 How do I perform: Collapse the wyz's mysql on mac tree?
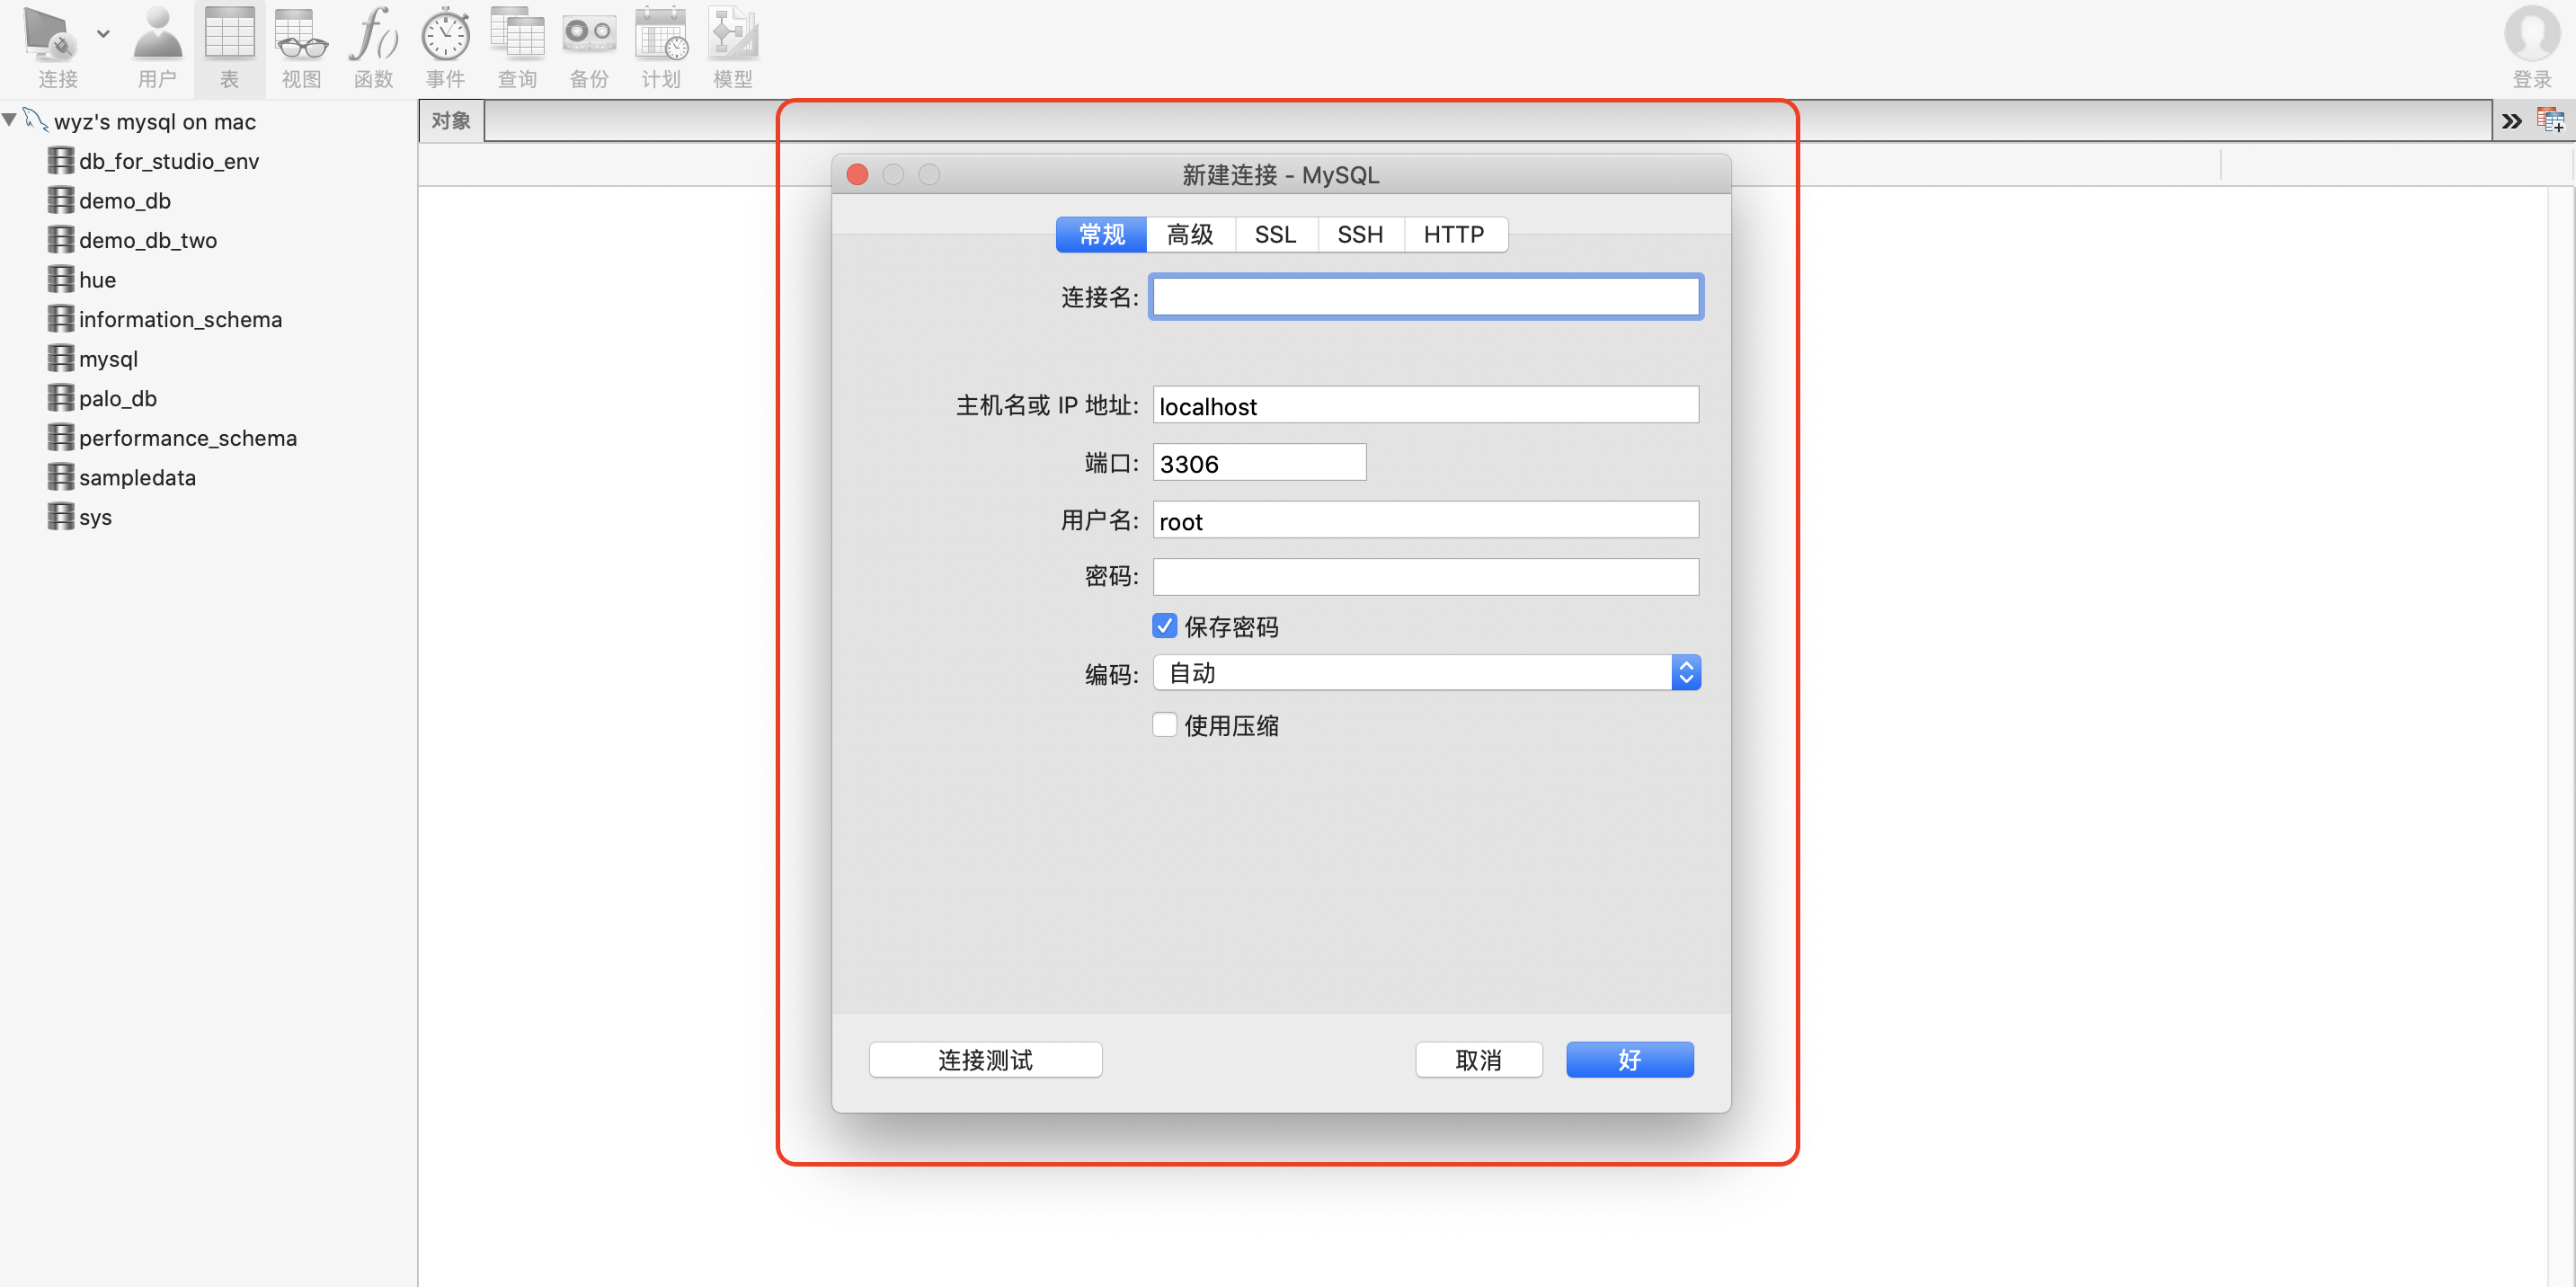[x=10, y=120]
